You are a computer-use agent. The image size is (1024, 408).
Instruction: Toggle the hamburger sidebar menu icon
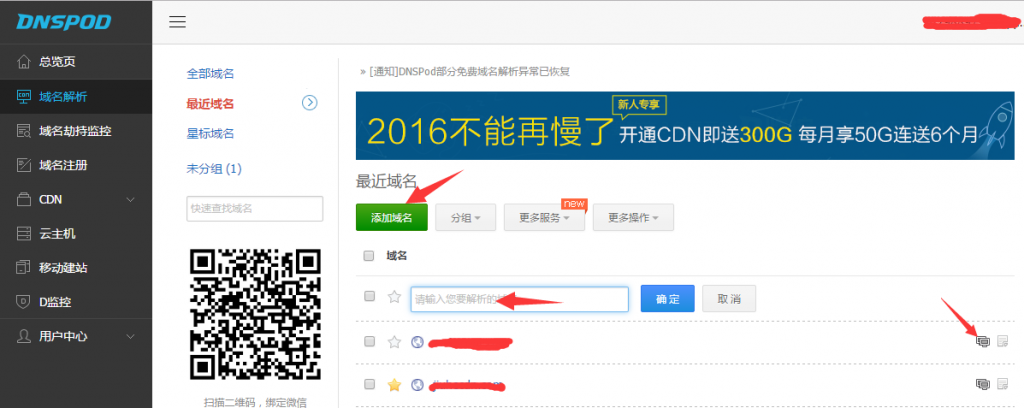tap(178, 22)
